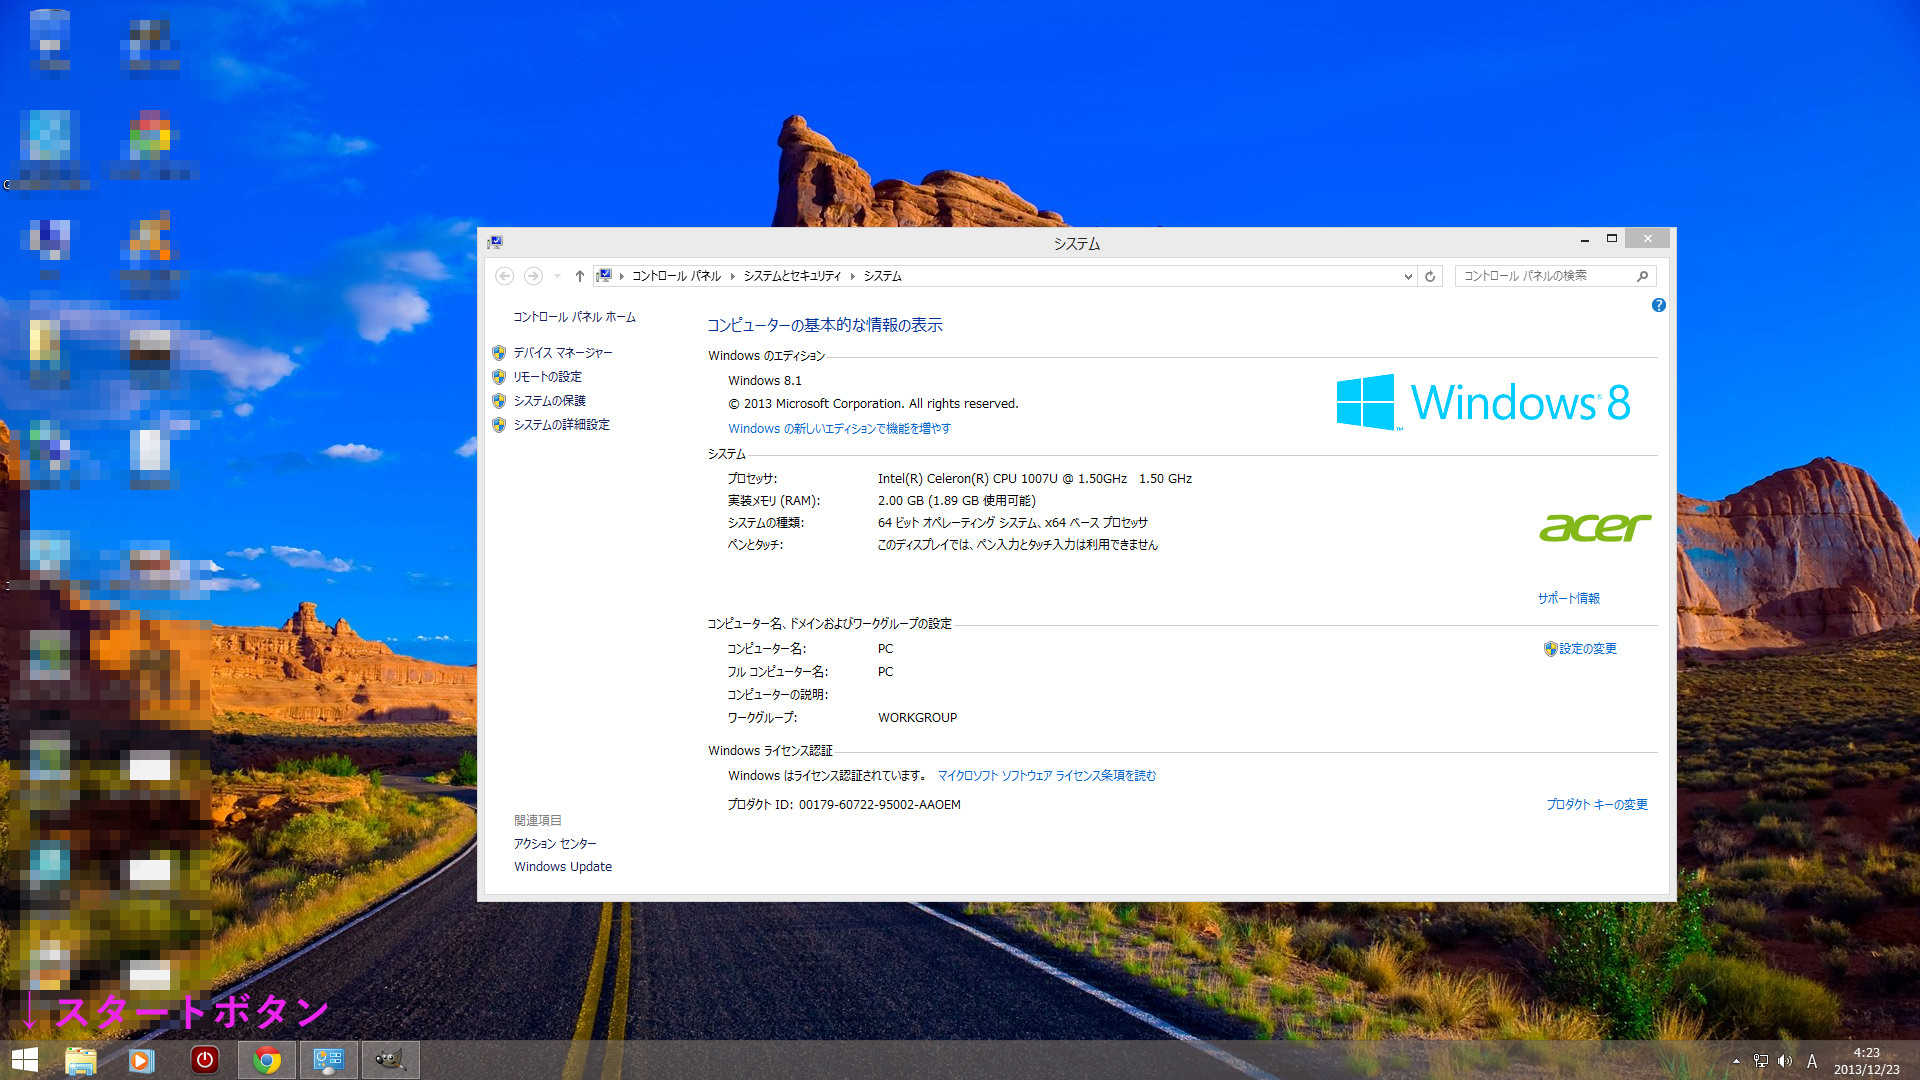
Task: Show the hidden tray icons arrow
Action: (1736, 1061)
